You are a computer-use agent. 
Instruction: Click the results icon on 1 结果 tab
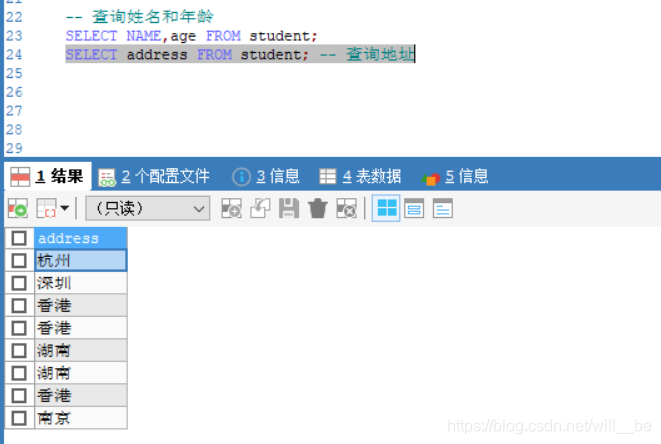(x=20, y=177)
